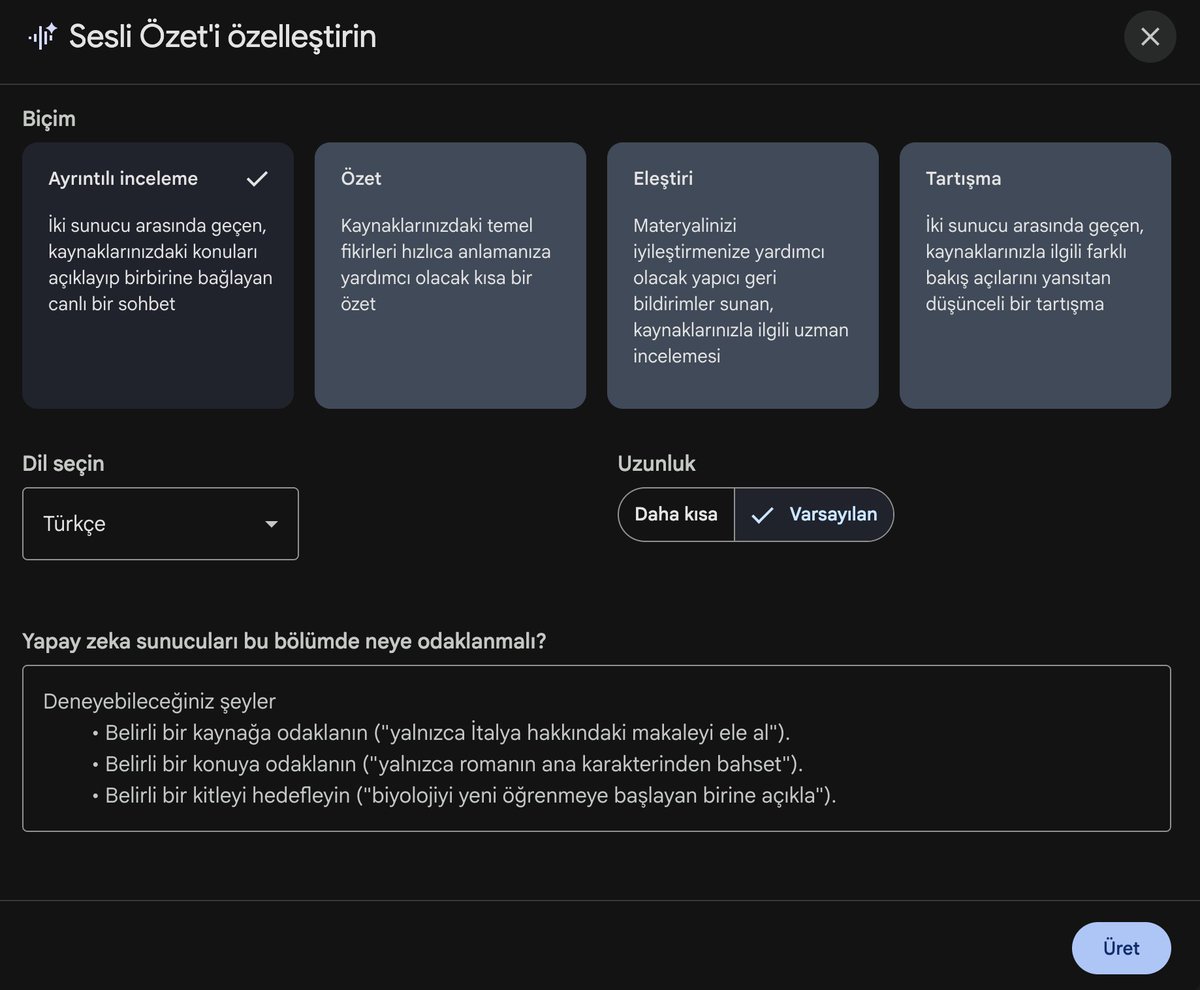Choose the Özet format card
The width and height of the screenshot is (1200, 990).
(450, 275)
